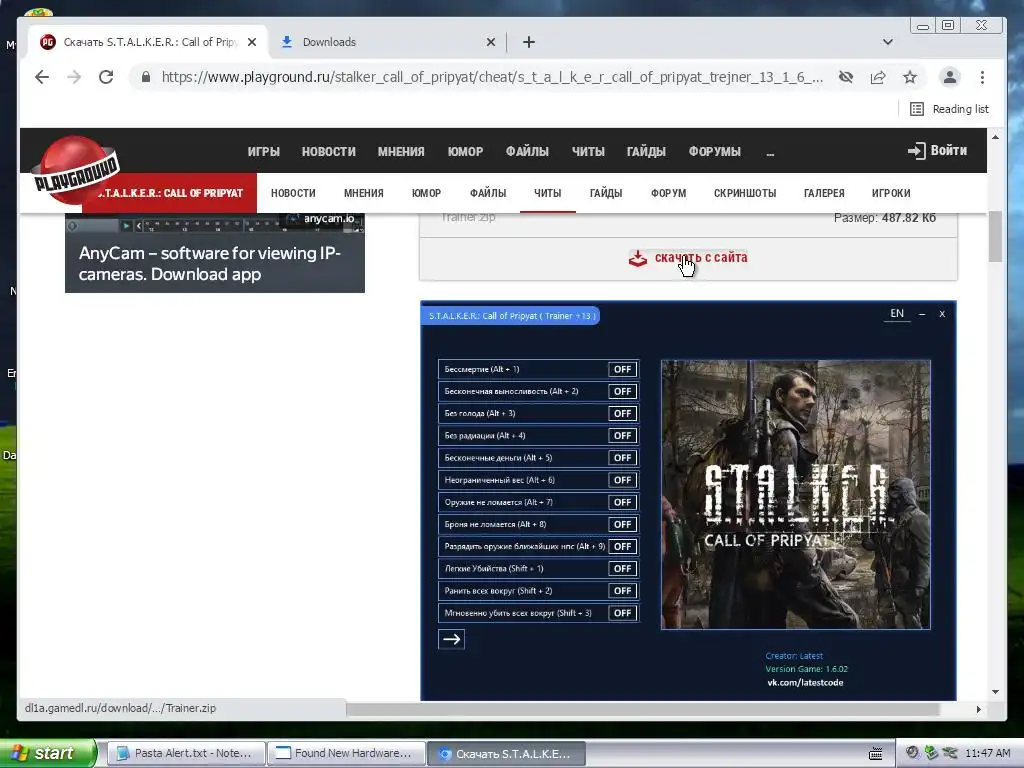Go back with the browser back arrow
1024x768 pixels.
click(42, 77)
